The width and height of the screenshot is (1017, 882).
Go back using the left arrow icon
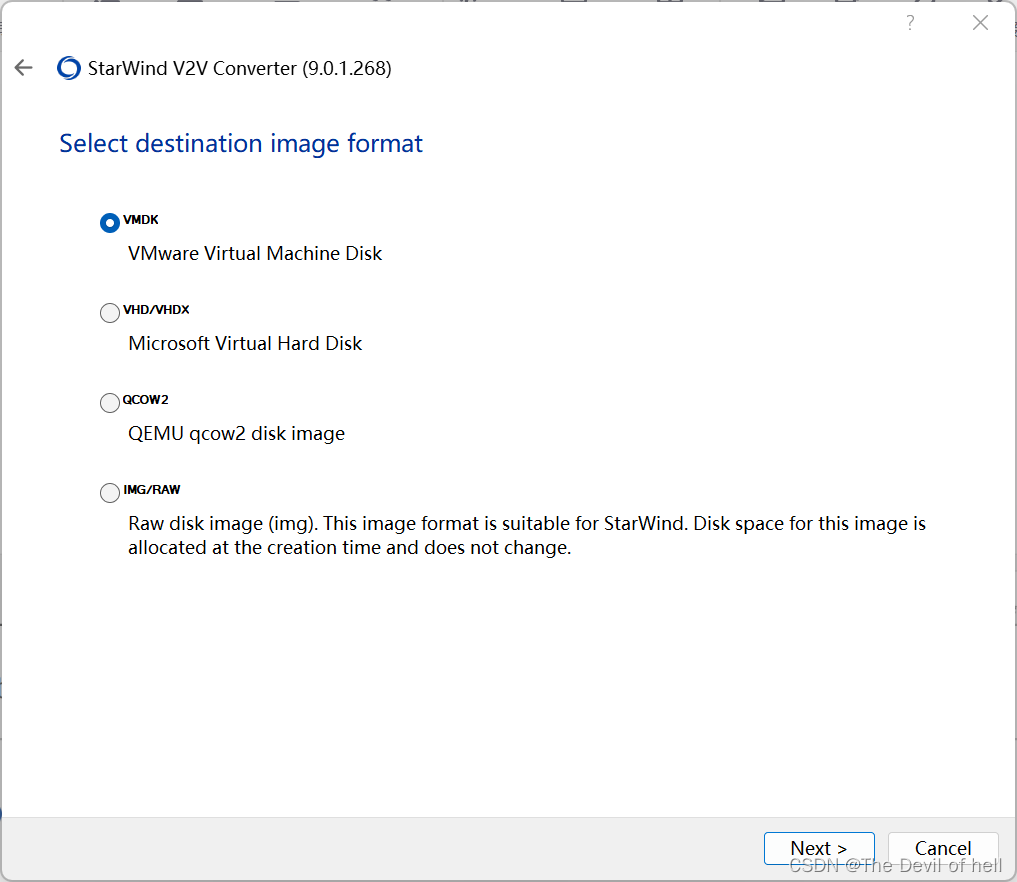coord(23,67)
